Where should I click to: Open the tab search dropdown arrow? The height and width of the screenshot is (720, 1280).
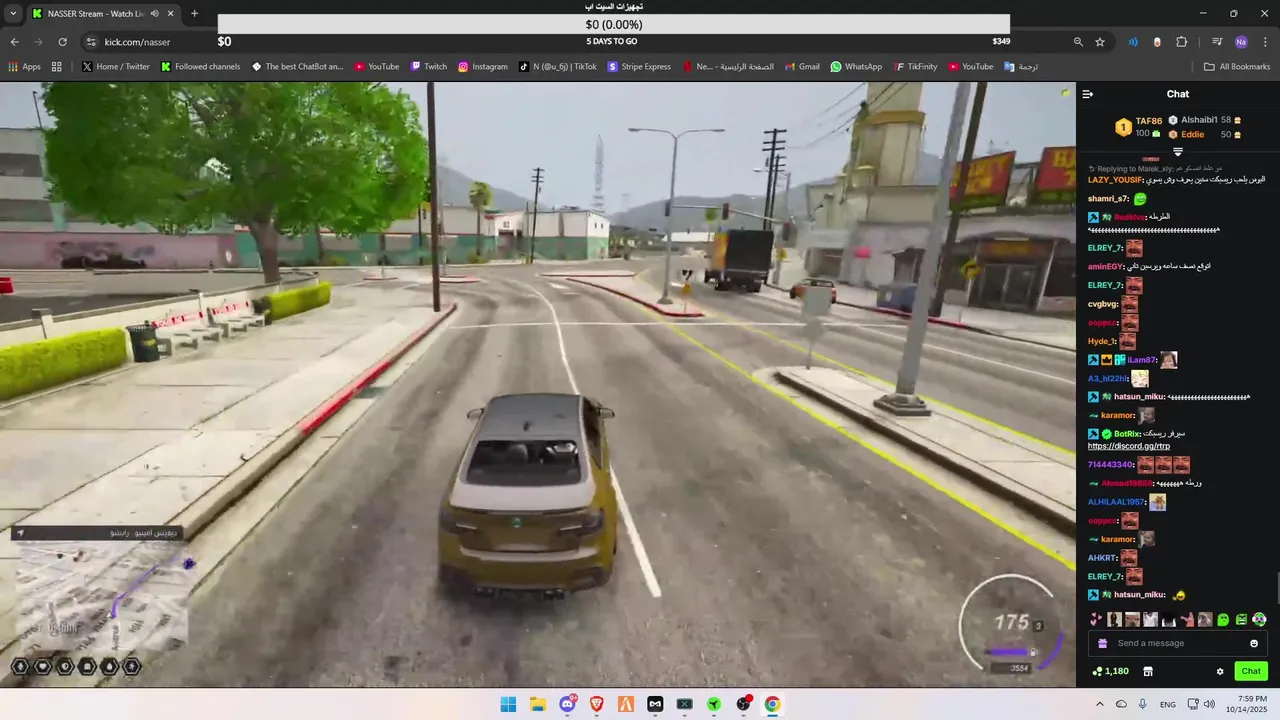click(x=12, y=14)
